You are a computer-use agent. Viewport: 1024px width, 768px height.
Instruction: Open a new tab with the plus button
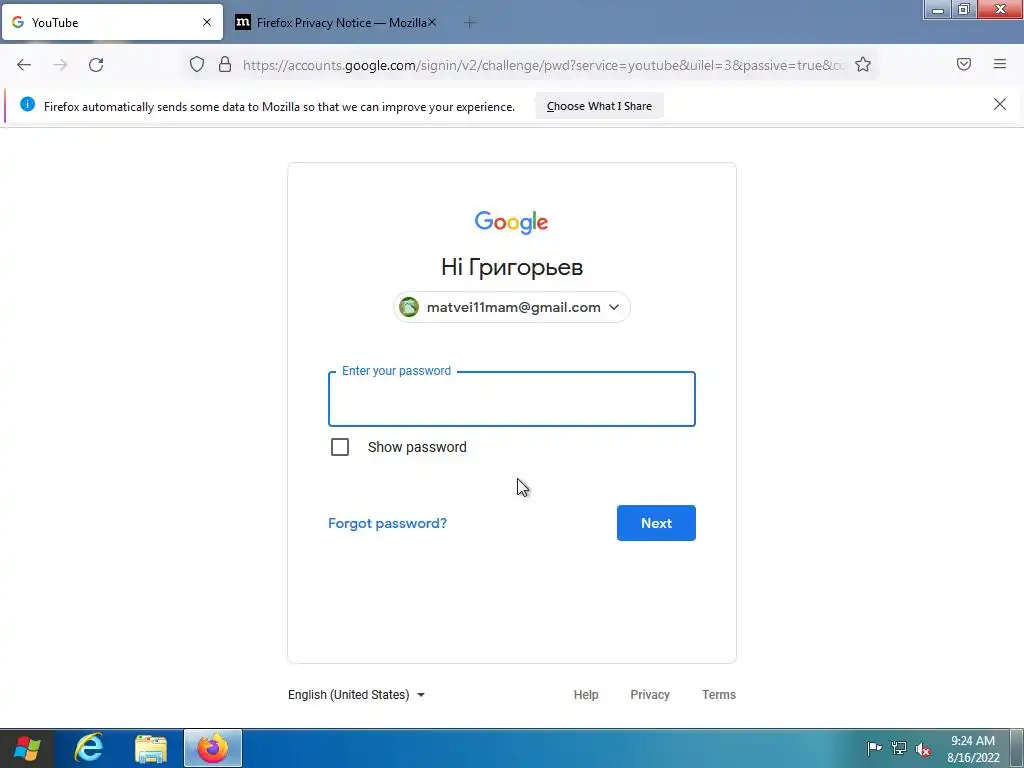[x=470, y=22]
